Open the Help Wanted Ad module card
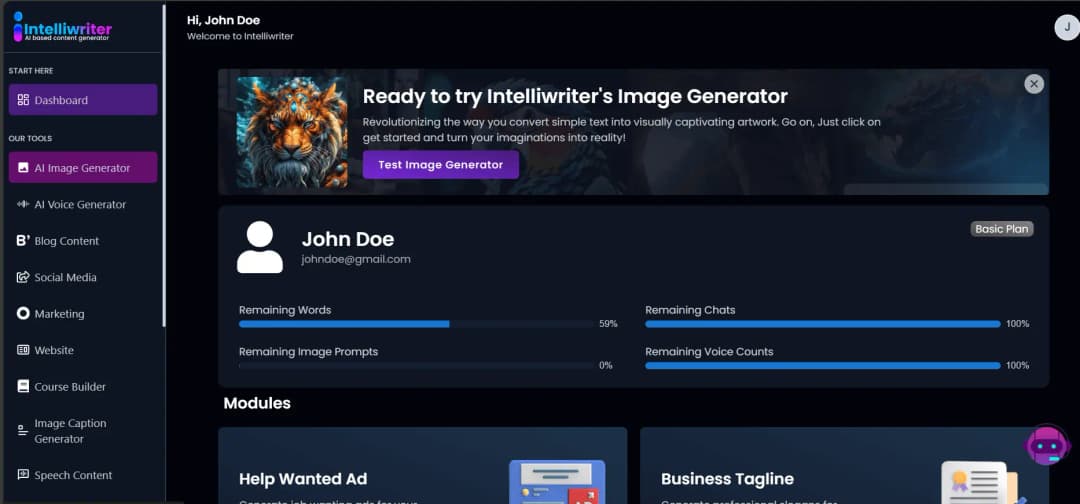The width and height of the screenshot is (1080, 504). 423,465
